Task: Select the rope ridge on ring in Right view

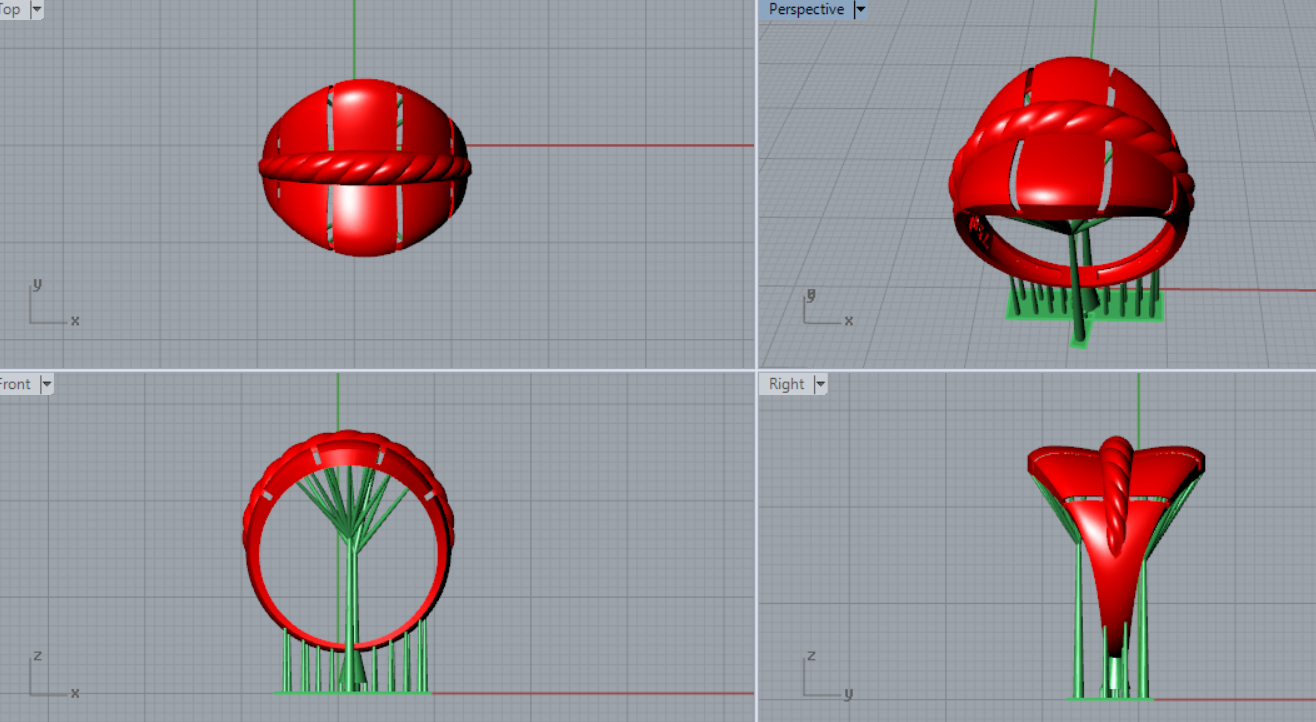Action: [x=1115, y=490]
